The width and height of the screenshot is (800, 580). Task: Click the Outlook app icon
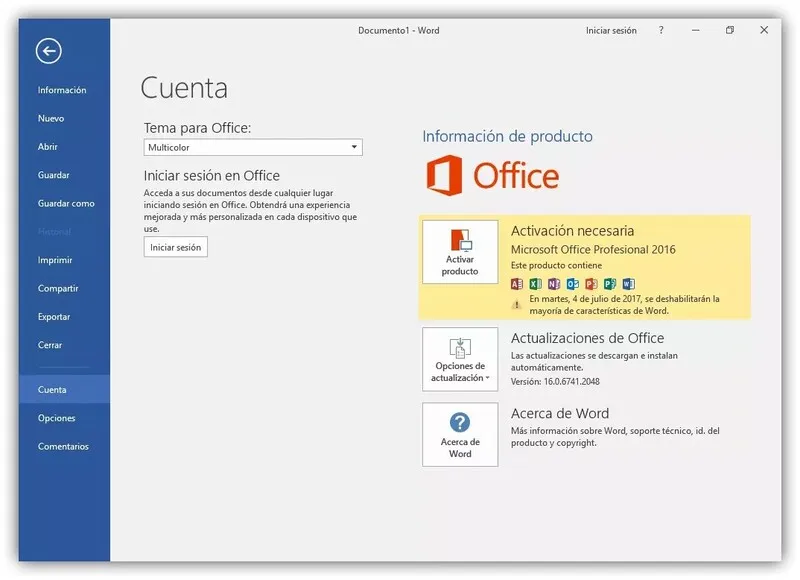(572, 284)
